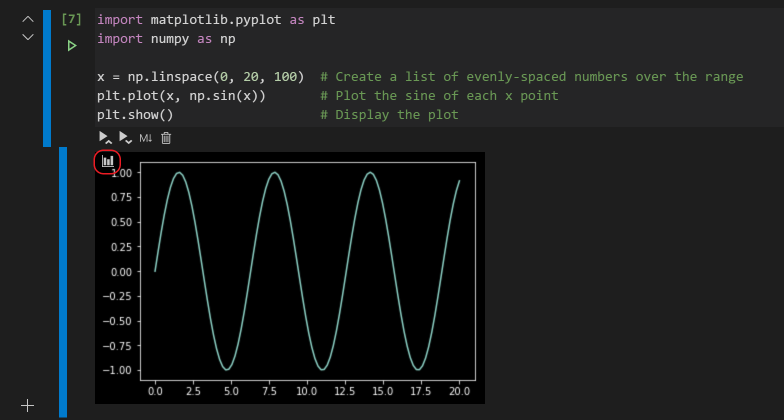Collapse cell input via blue bar beside code
The height and width of the screenshot is (420, 784).
47,78
